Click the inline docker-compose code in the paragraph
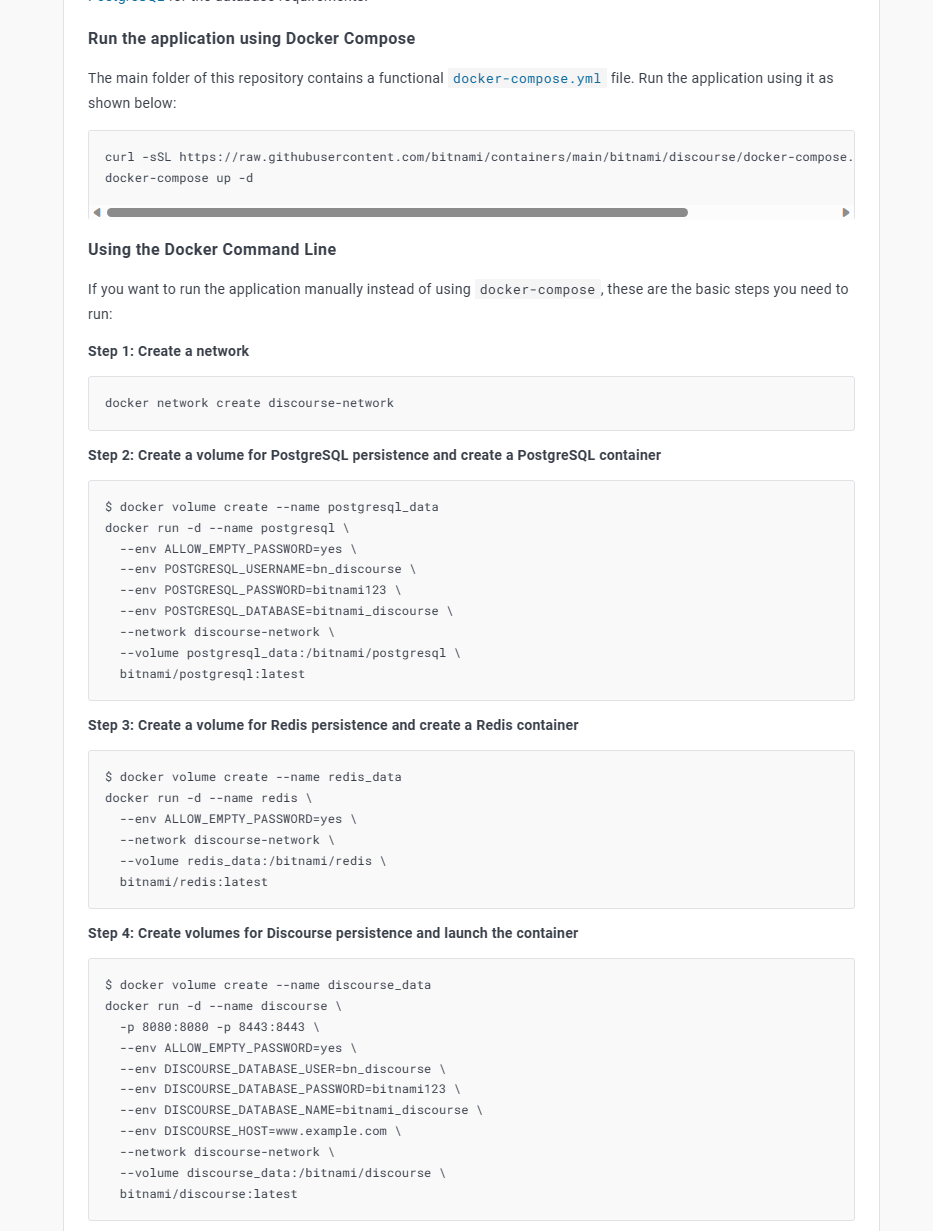Image resolution: width=933 pixels, height=1231 pixels. pos(537,290)
